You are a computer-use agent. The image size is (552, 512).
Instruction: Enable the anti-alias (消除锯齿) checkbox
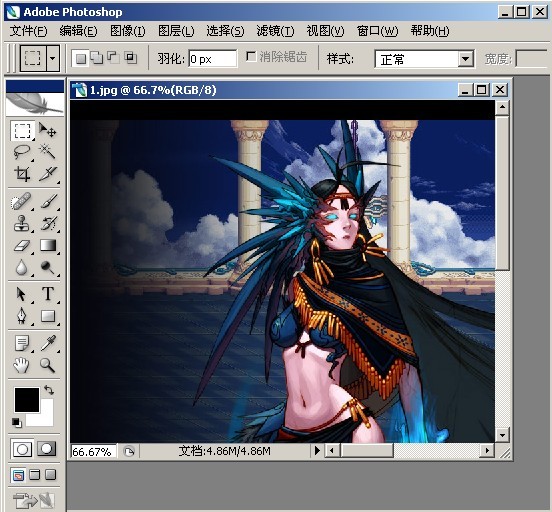[251, 56]
